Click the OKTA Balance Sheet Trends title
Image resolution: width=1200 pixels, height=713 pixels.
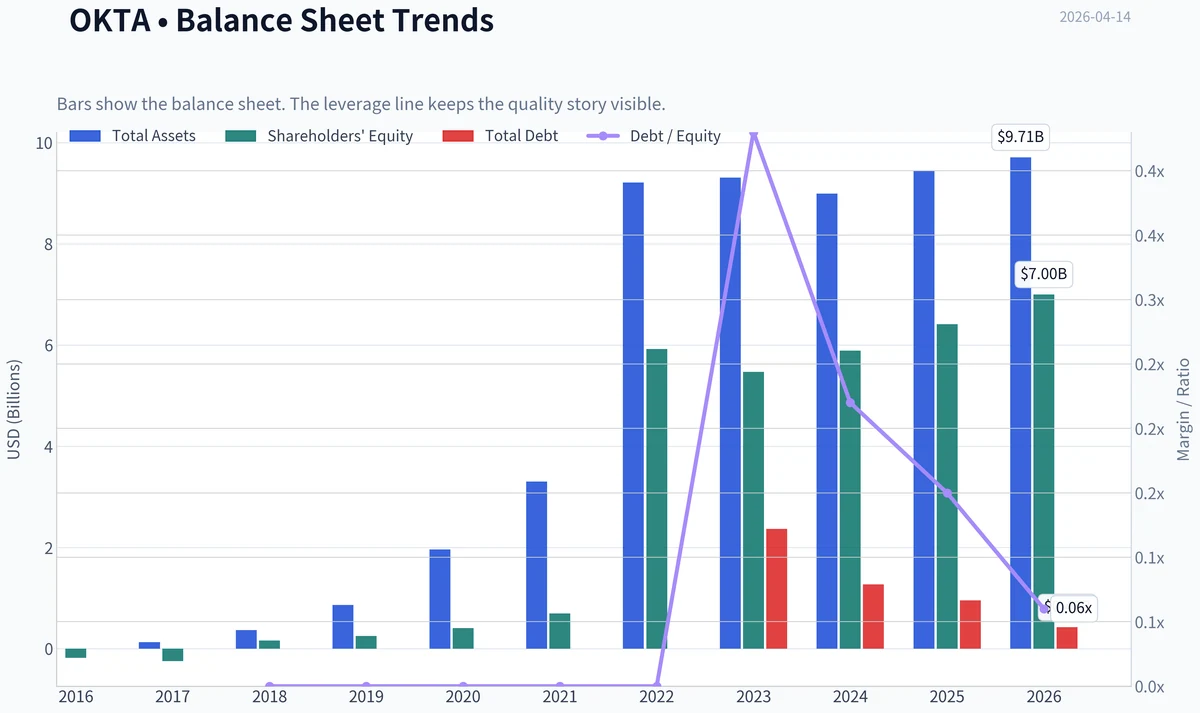(x=282, y=19)
